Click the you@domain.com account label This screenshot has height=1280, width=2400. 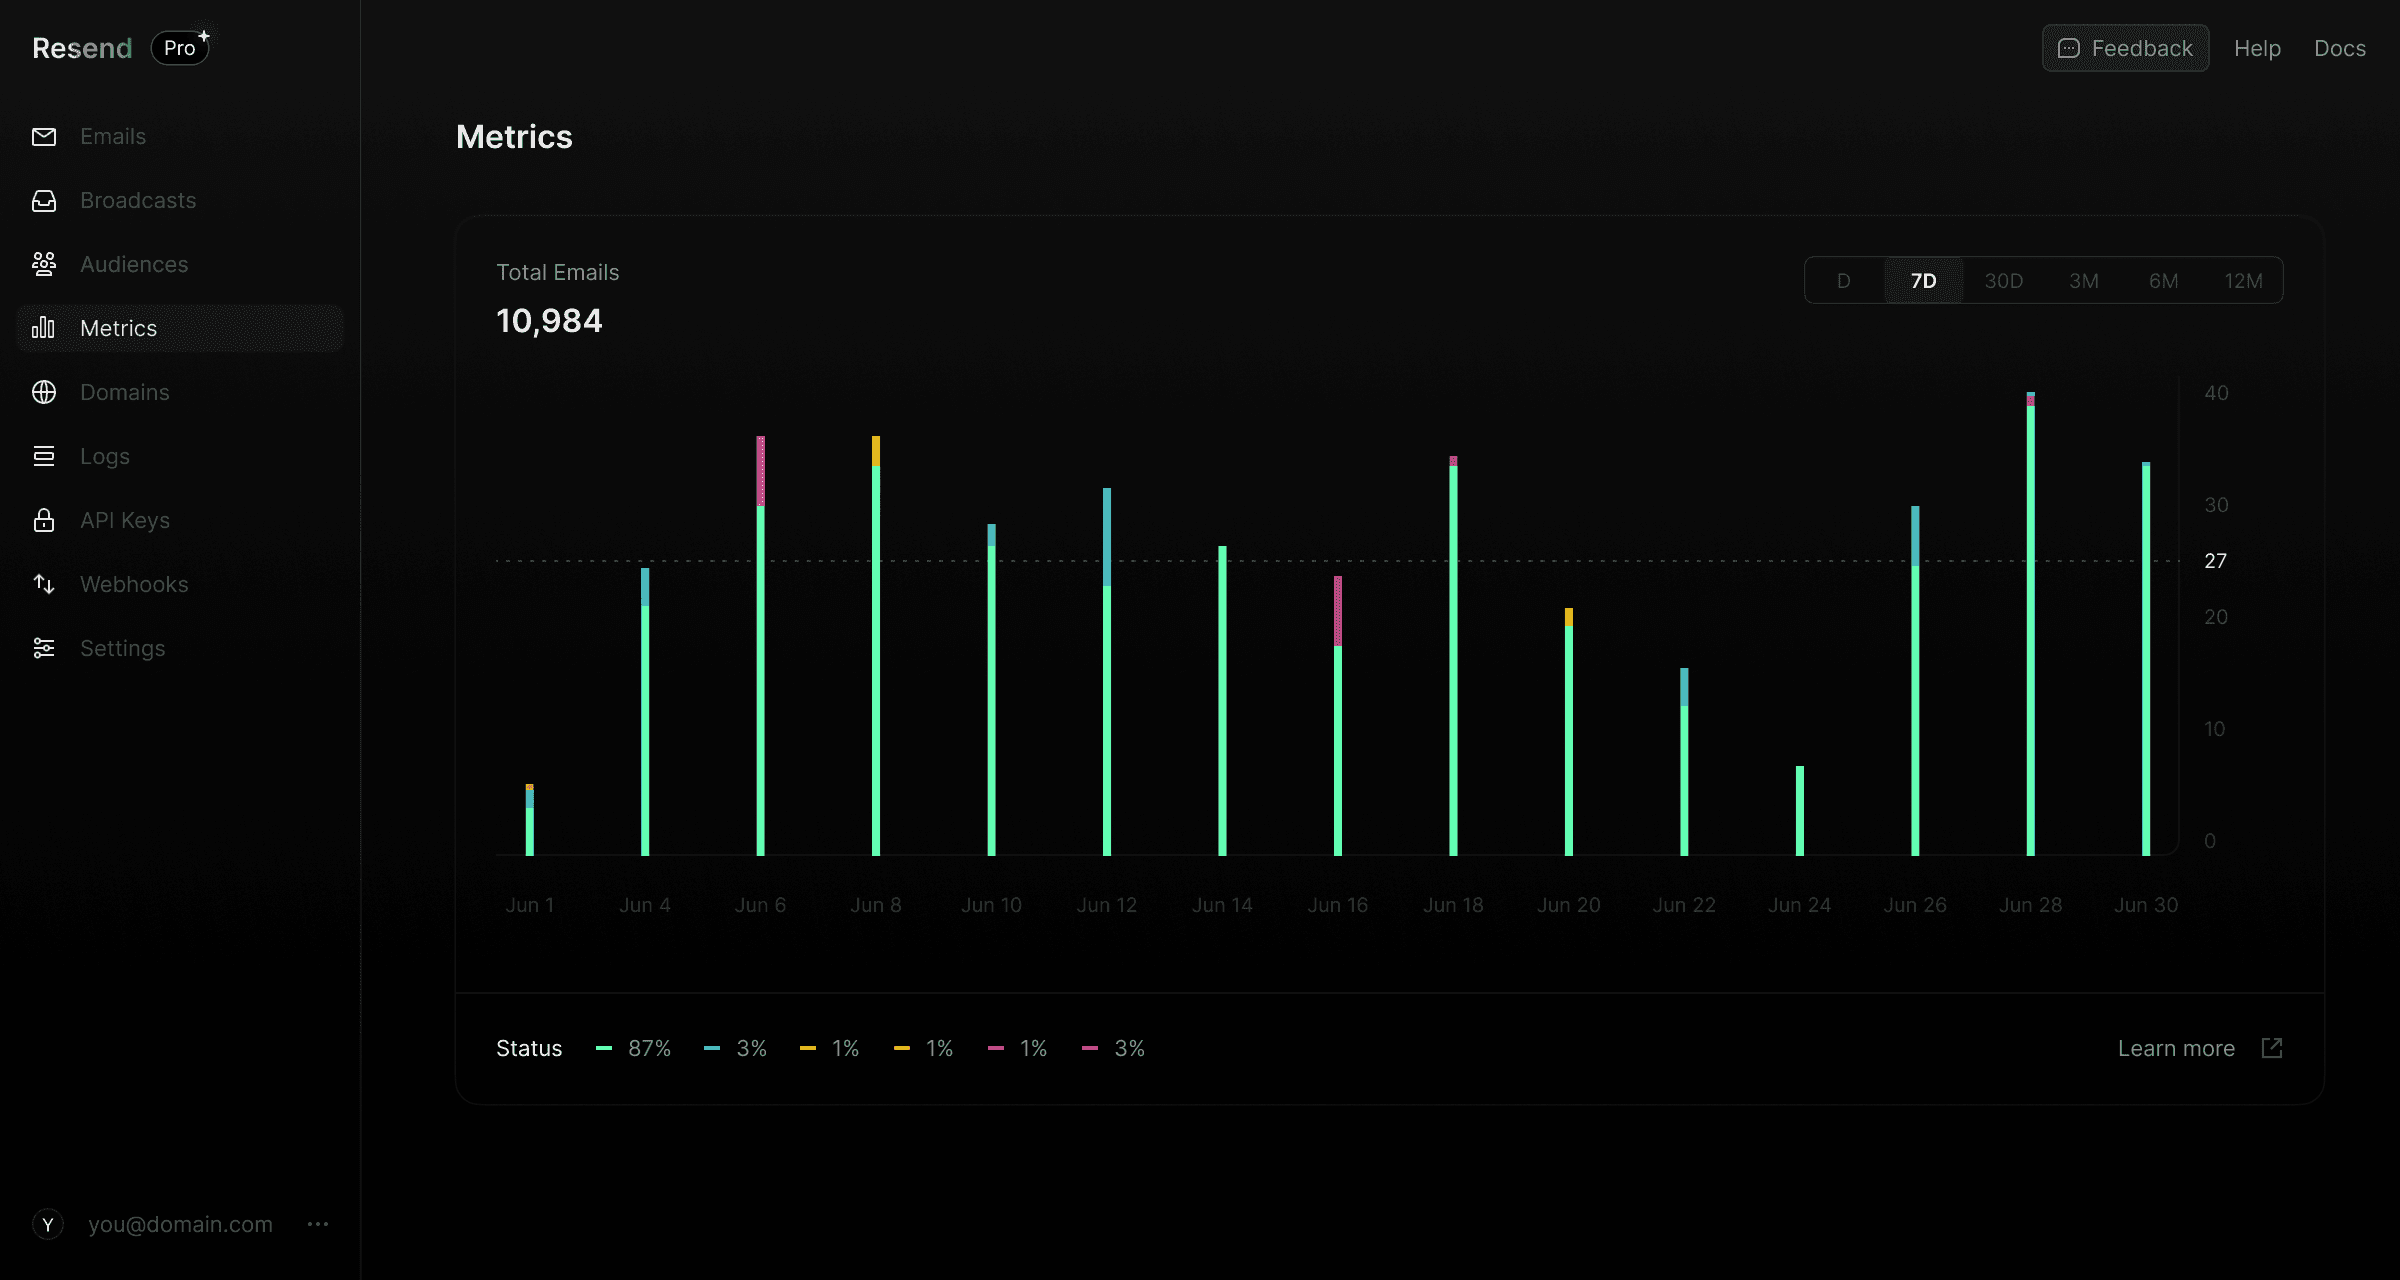click(180, 1224)
